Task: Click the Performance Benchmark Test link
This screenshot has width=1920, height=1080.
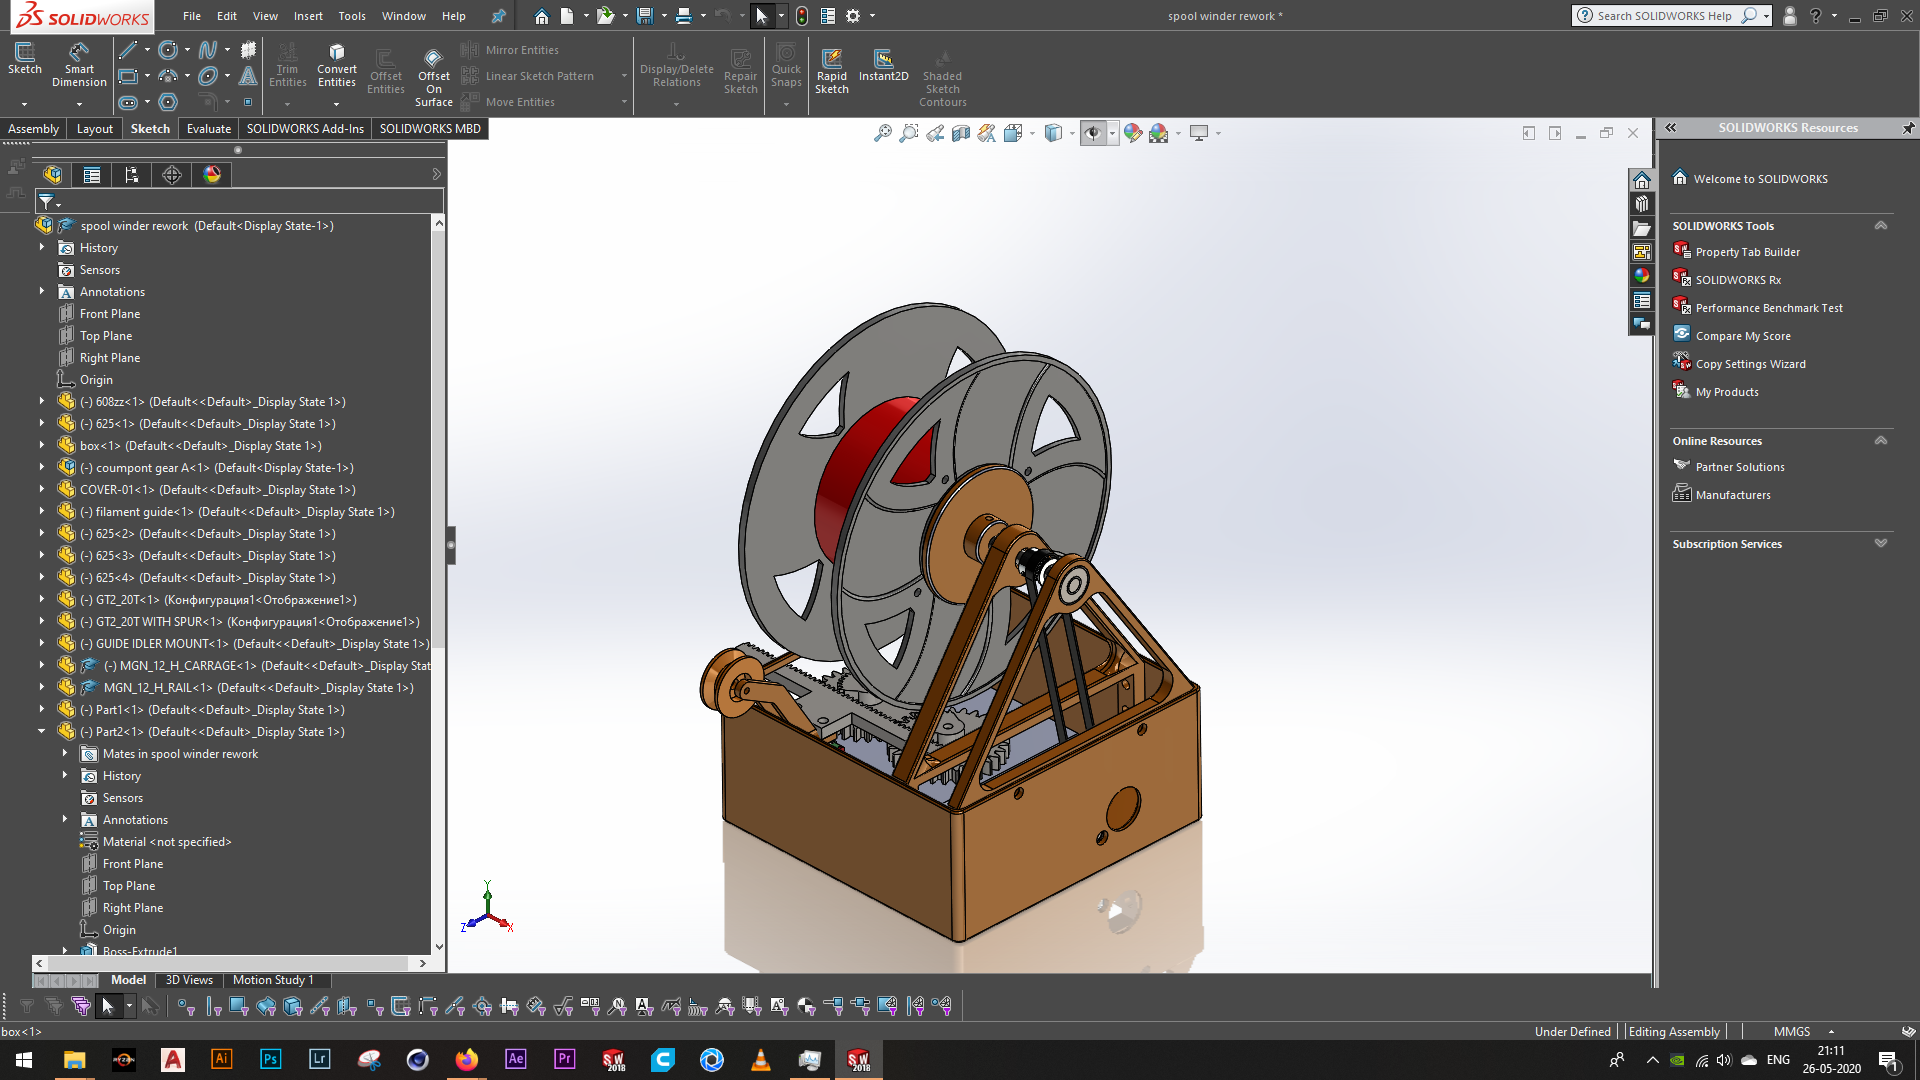Action: click(1768, 308)
